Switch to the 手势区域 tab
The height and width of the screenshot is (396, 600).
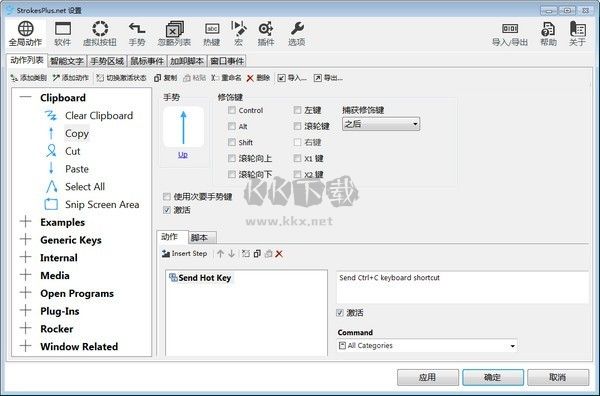click(107, 61)
